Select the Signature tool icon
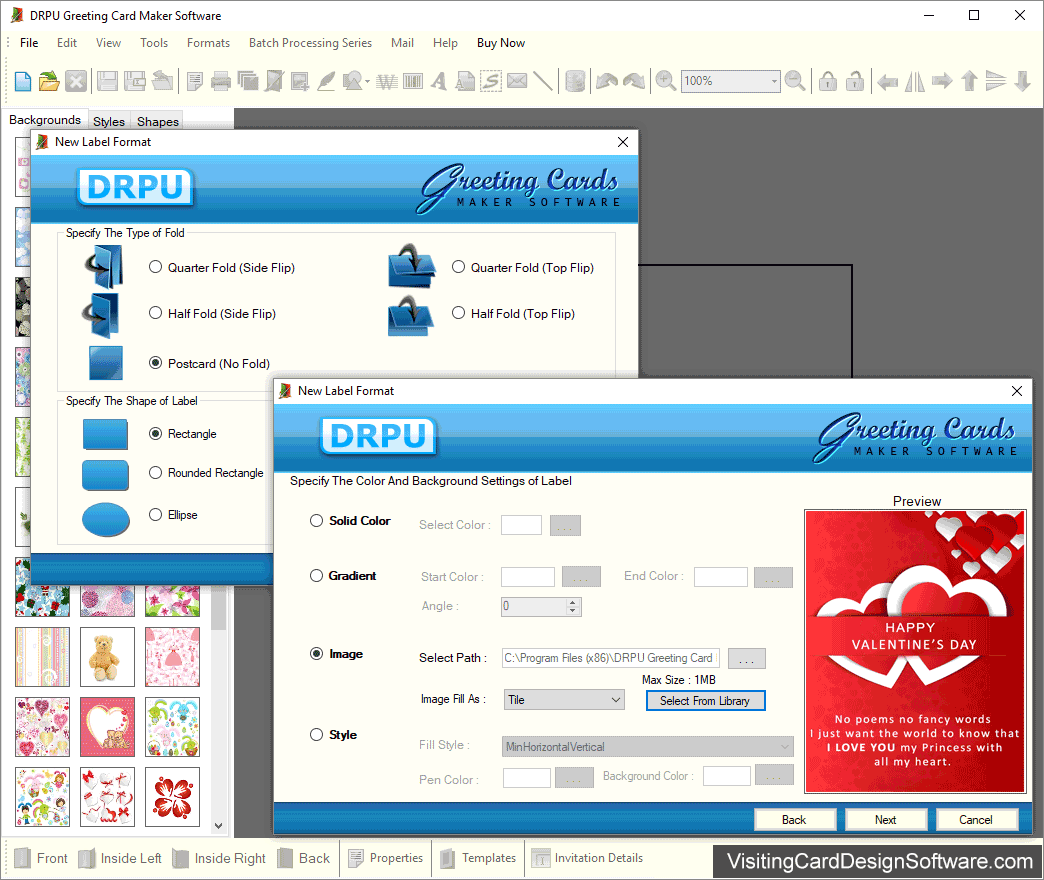The height and width of the screenshot is (880, 1044). 491,81
